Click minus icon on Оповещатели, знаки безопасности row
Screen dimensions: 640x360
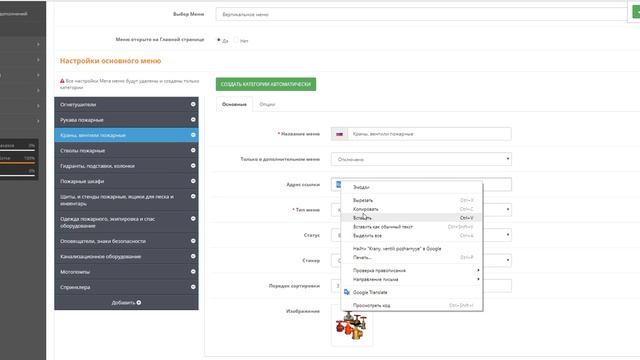tap(193, 241)
